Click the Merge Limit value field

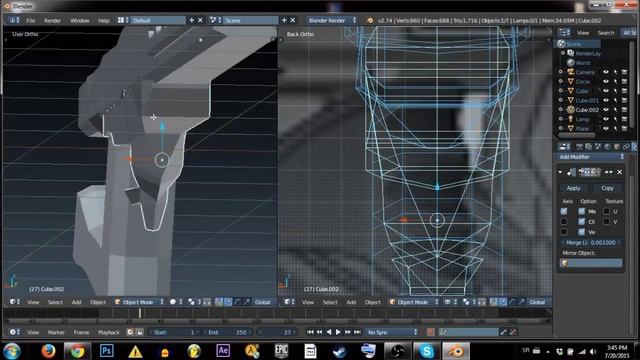point(591,242)
